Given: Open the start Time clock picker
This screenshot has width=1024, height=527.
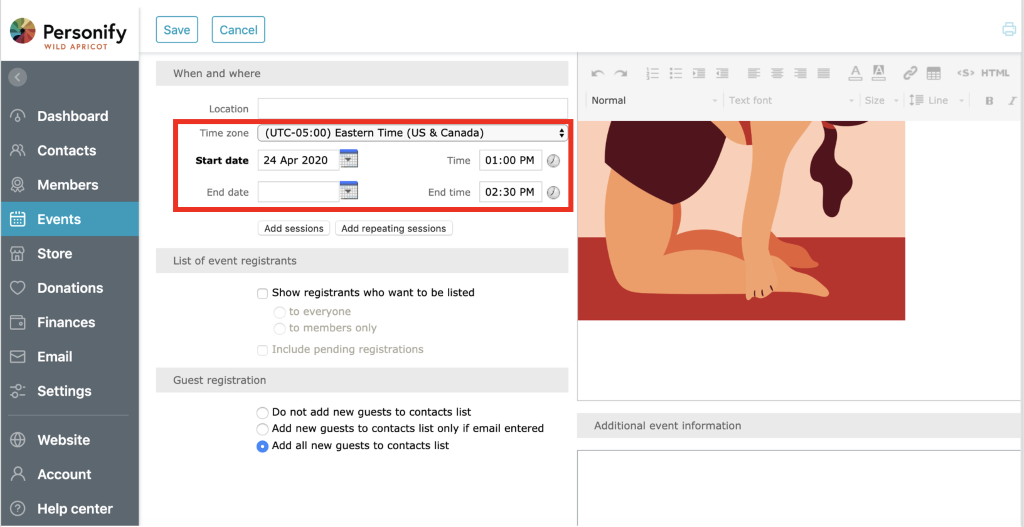Looking at the screenshot, I should tap(553, 161).
